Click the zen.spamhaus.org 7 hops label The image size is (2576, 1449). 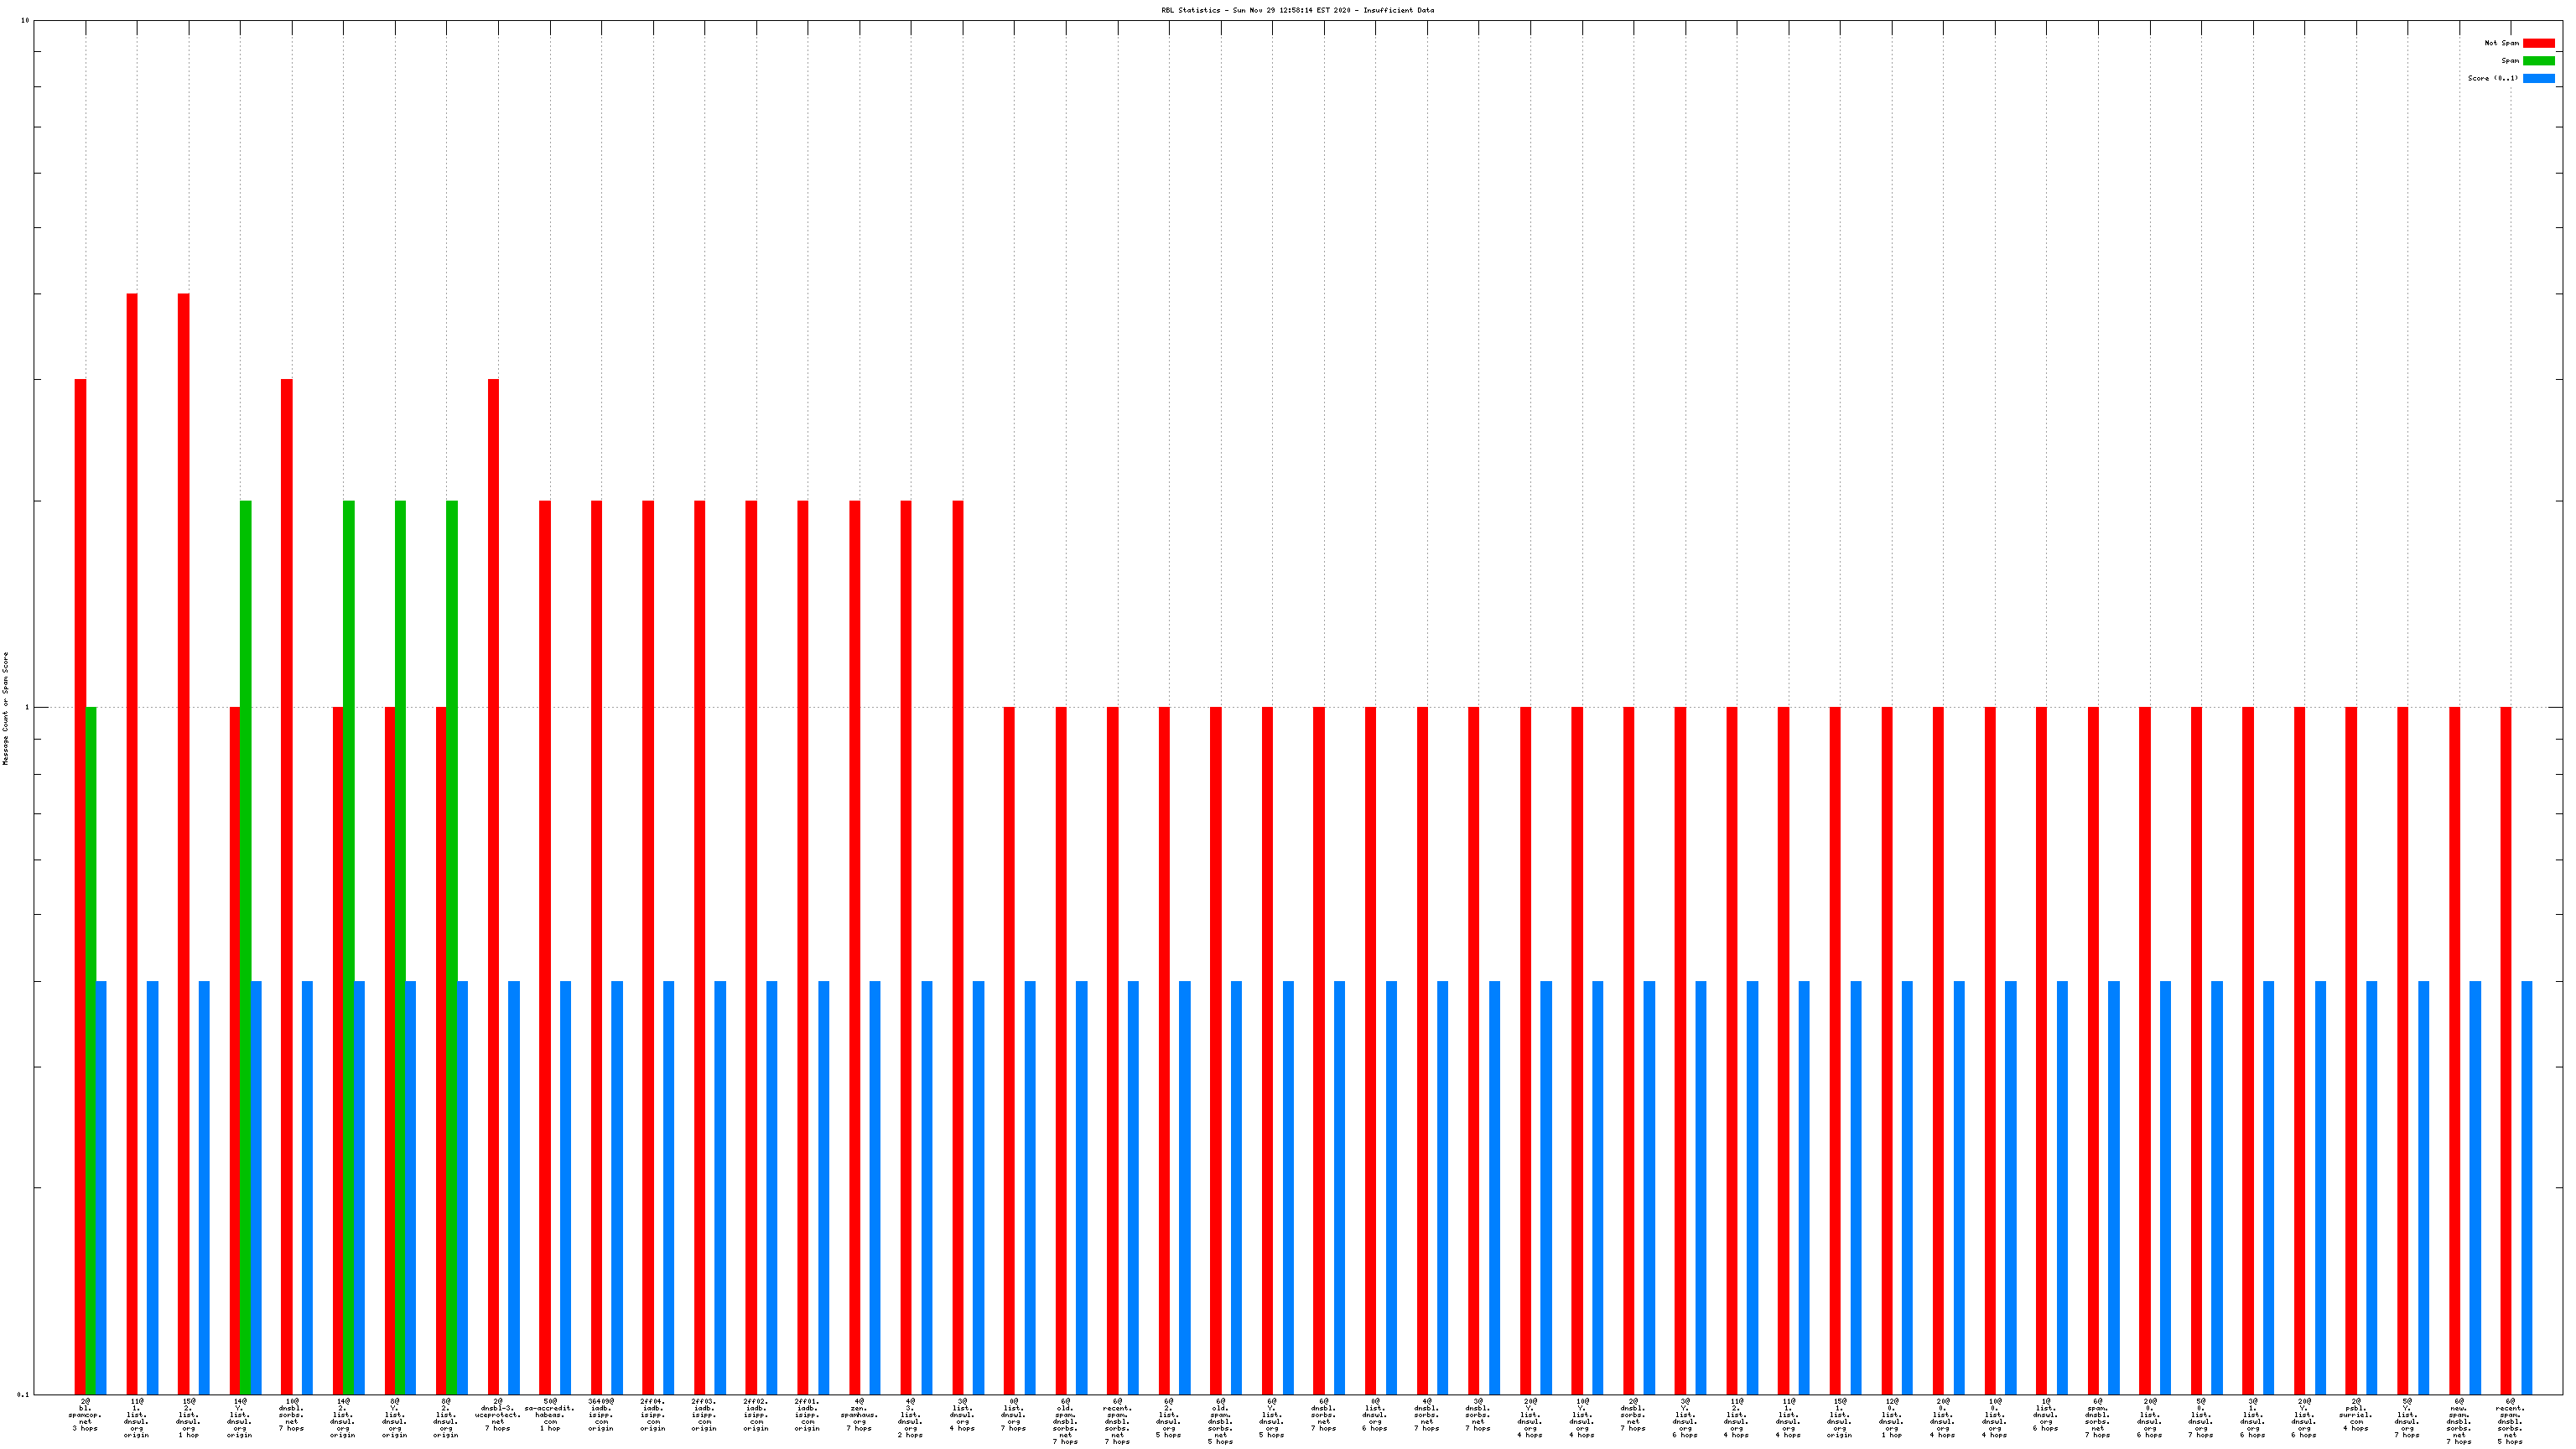(859, 1414)
